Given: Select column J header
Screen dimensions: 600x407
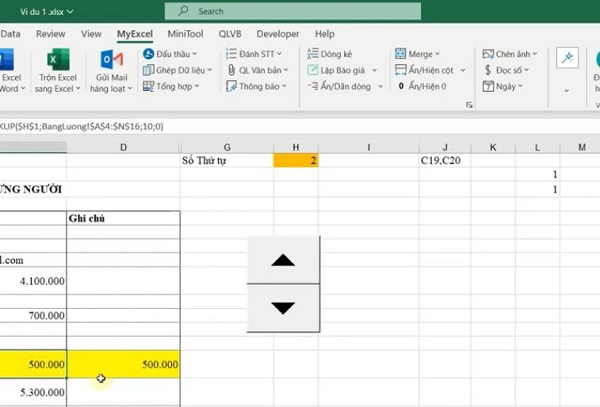Looking at the screenshot, I should [445, 147].
